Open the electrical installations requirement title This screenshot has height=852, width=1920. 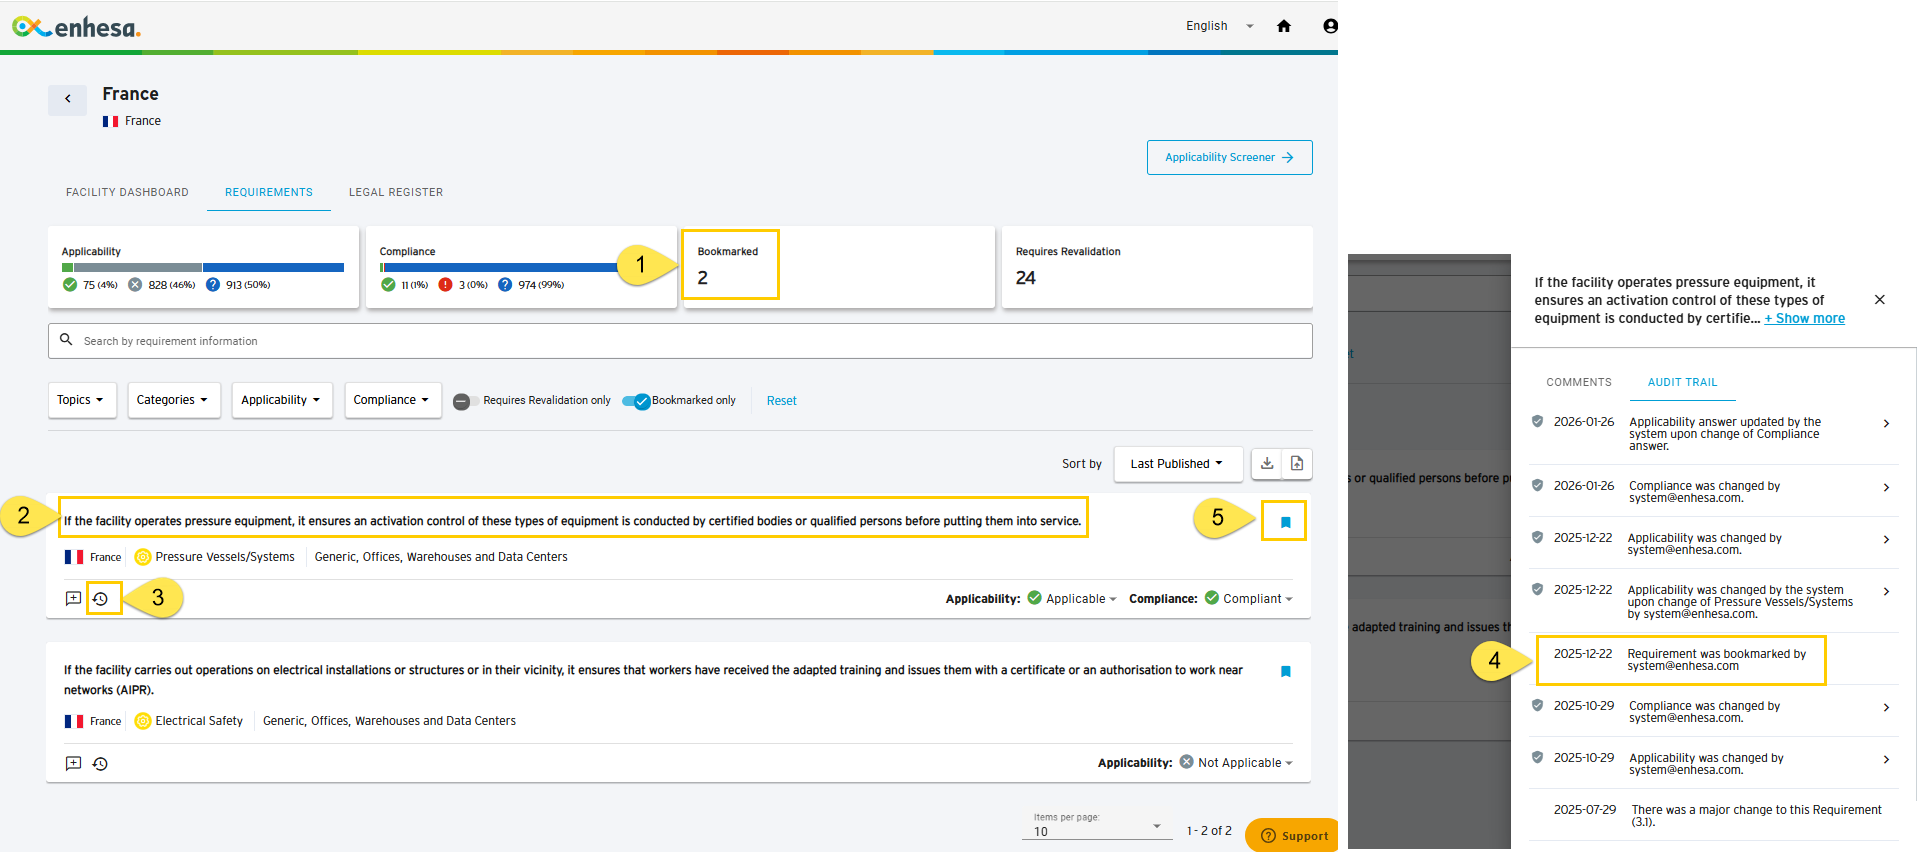[x=653, y=680]
